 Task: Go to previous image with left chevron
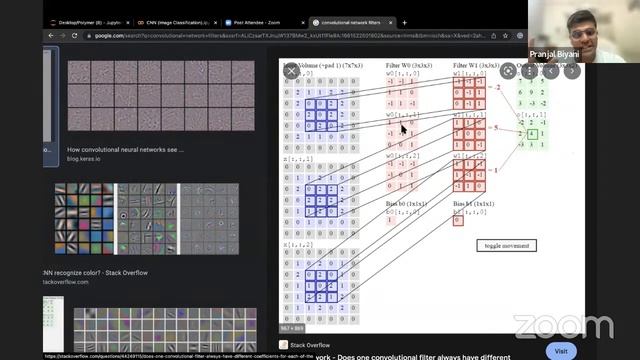(551, 71)
